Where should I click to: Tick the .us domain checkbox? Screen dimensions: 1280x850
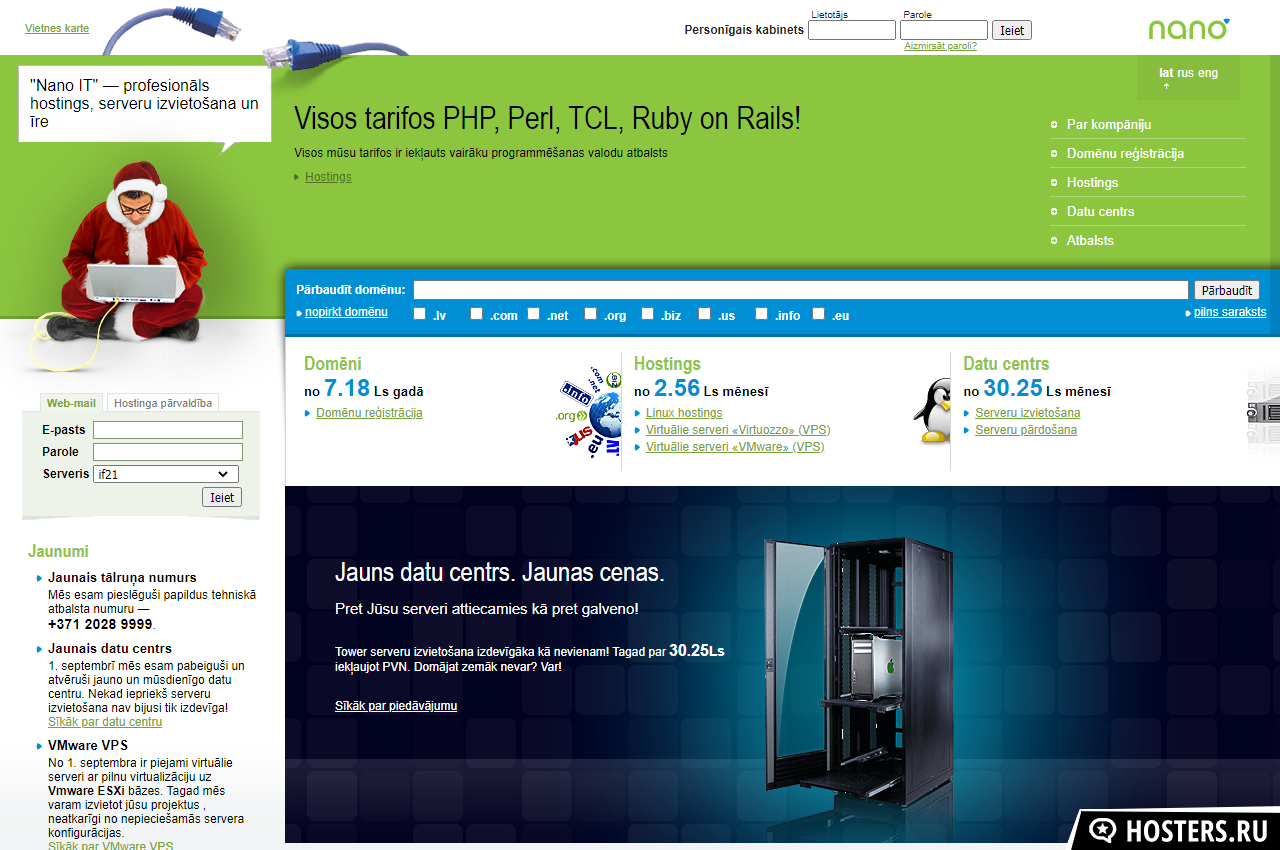(x=705, y=314)
